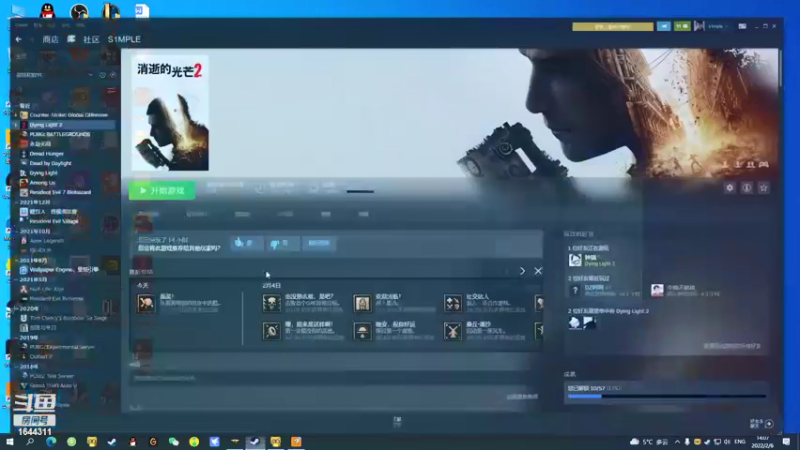Go to next achievements page arrow

click(522, 271)
